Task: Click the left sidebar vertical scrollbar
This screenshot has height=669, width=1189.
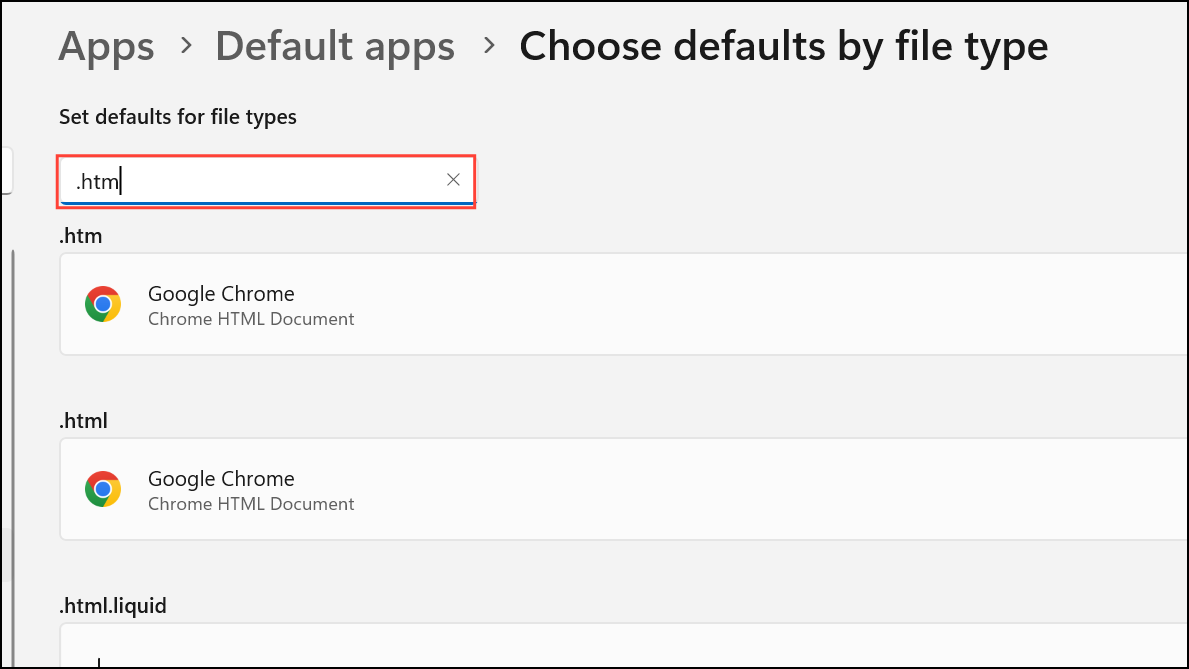Action: point(13,400)
